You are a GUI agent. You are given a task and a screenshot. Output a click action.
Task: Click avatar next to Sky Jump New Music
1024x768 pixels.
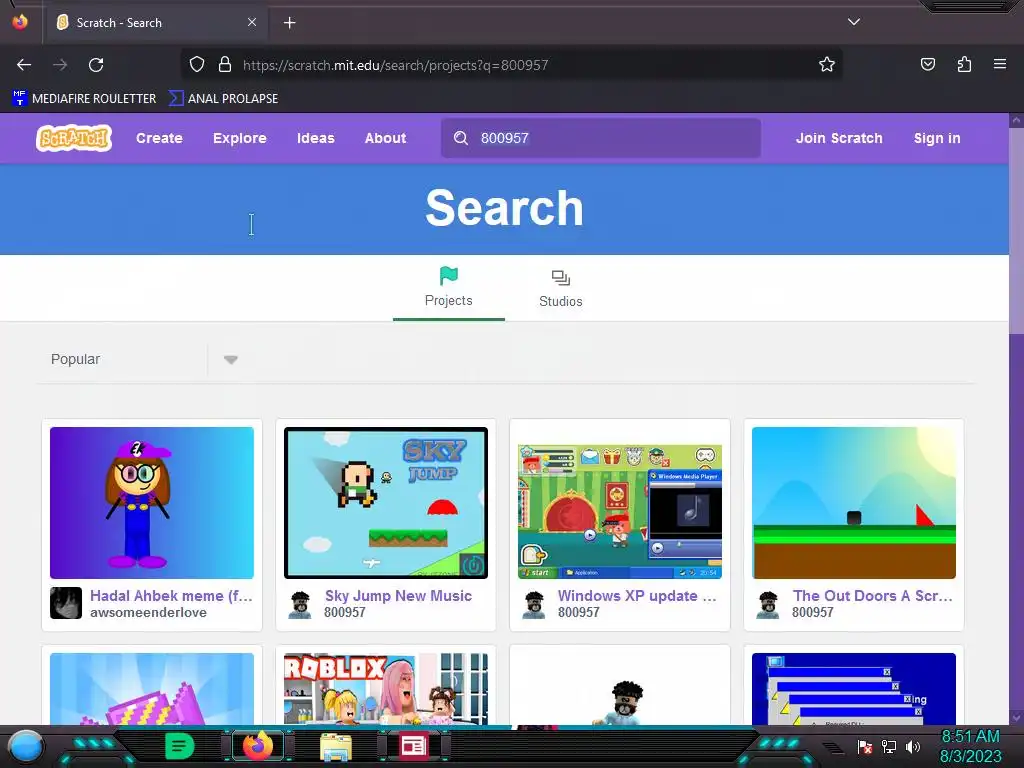pos(300,604)
